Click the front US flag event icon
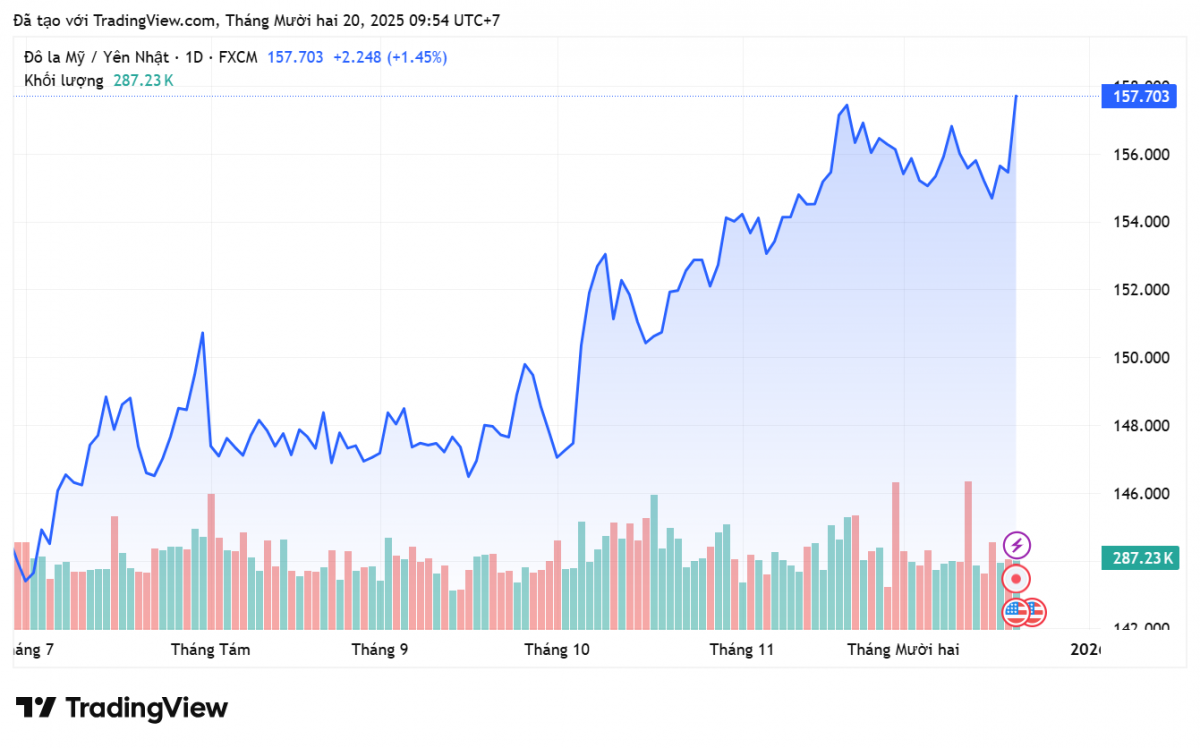1200x748 pixels. (x=1016, y=611)
